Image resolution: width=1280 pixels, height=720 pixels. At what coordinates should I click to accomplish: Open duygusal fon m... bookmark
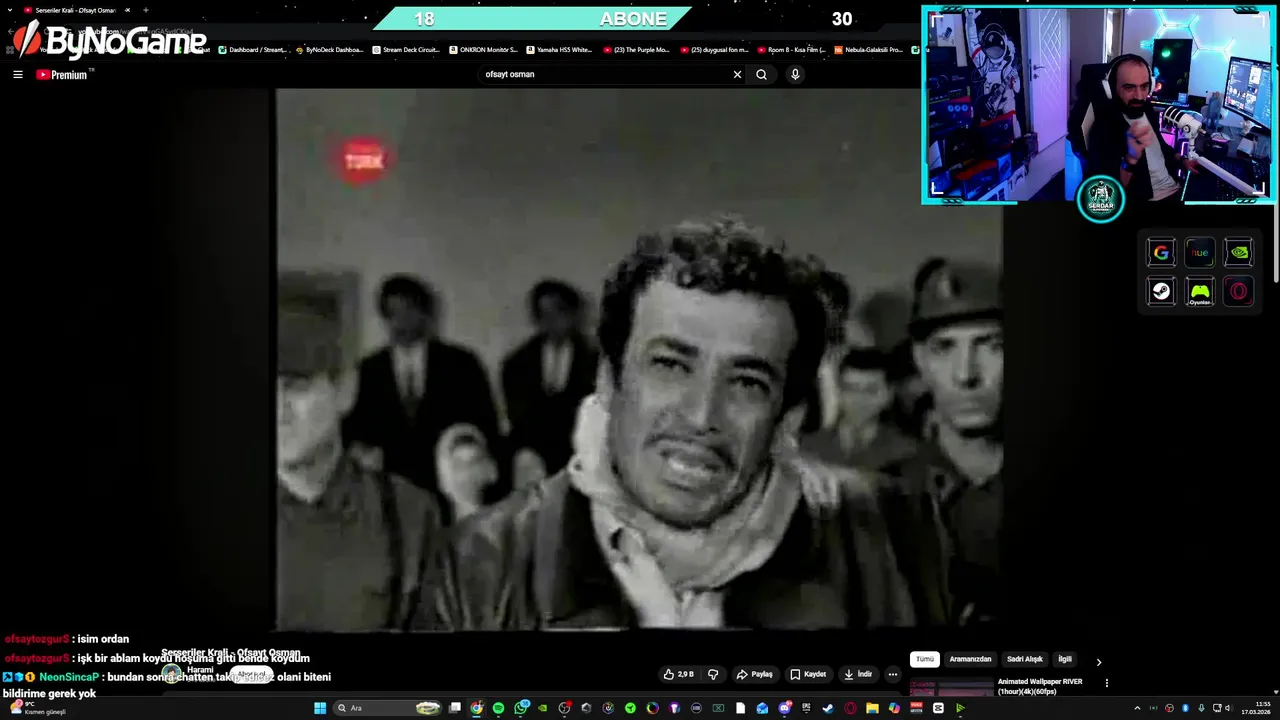coord(714,49)
